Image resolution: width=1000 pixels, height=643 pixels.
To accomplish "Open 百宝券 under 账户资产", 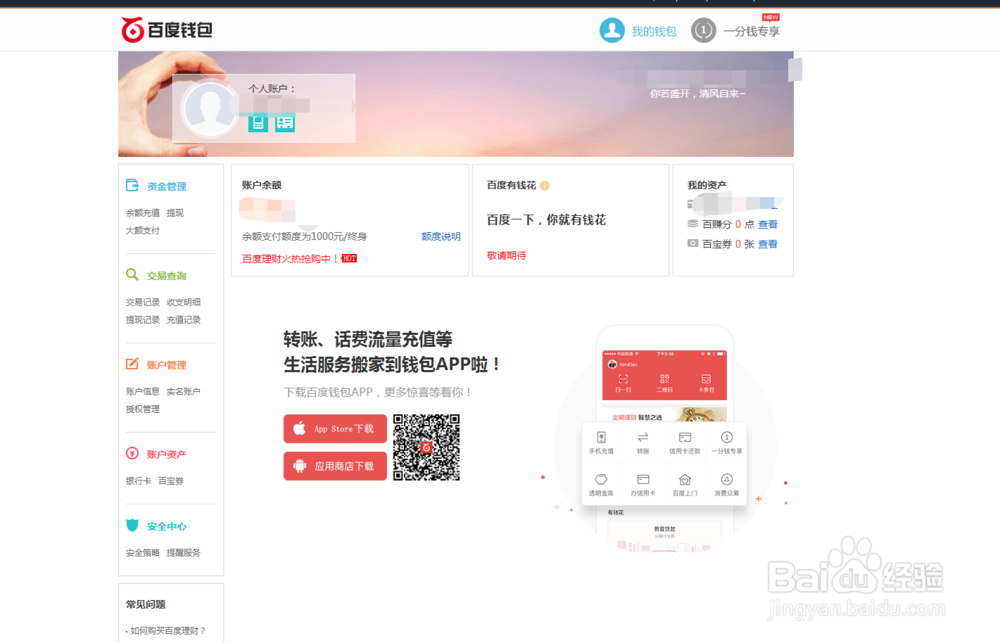I will point(171,481).
